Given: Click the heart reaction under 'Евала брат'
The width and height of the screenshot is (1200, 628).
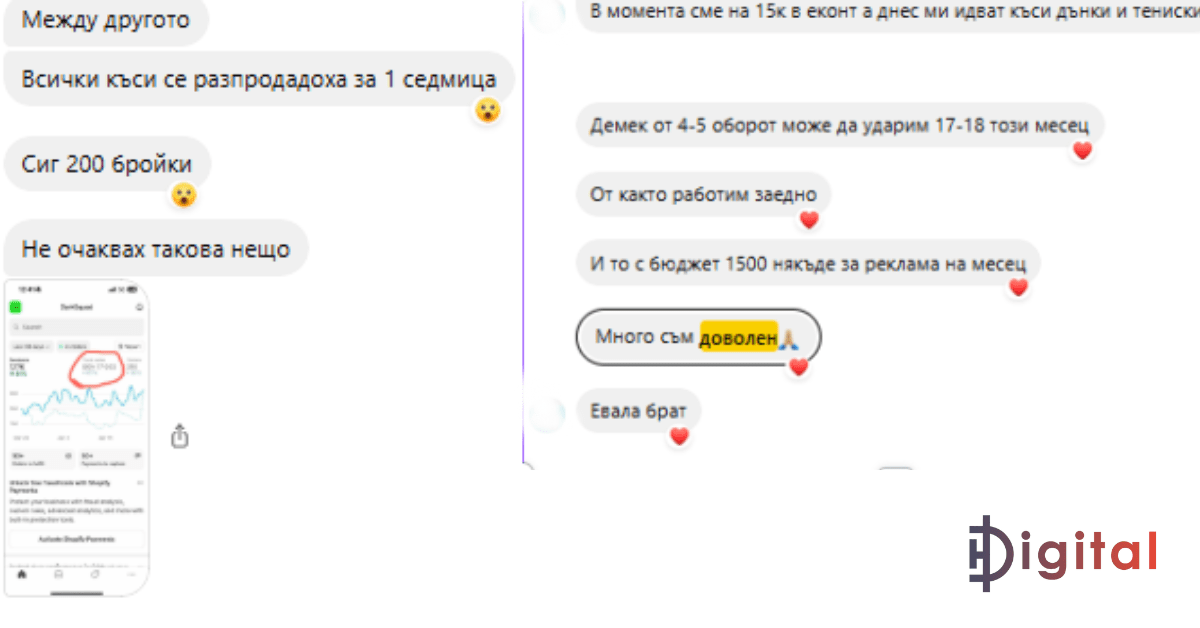Looking at the screenshot, I should coord(679,436).
